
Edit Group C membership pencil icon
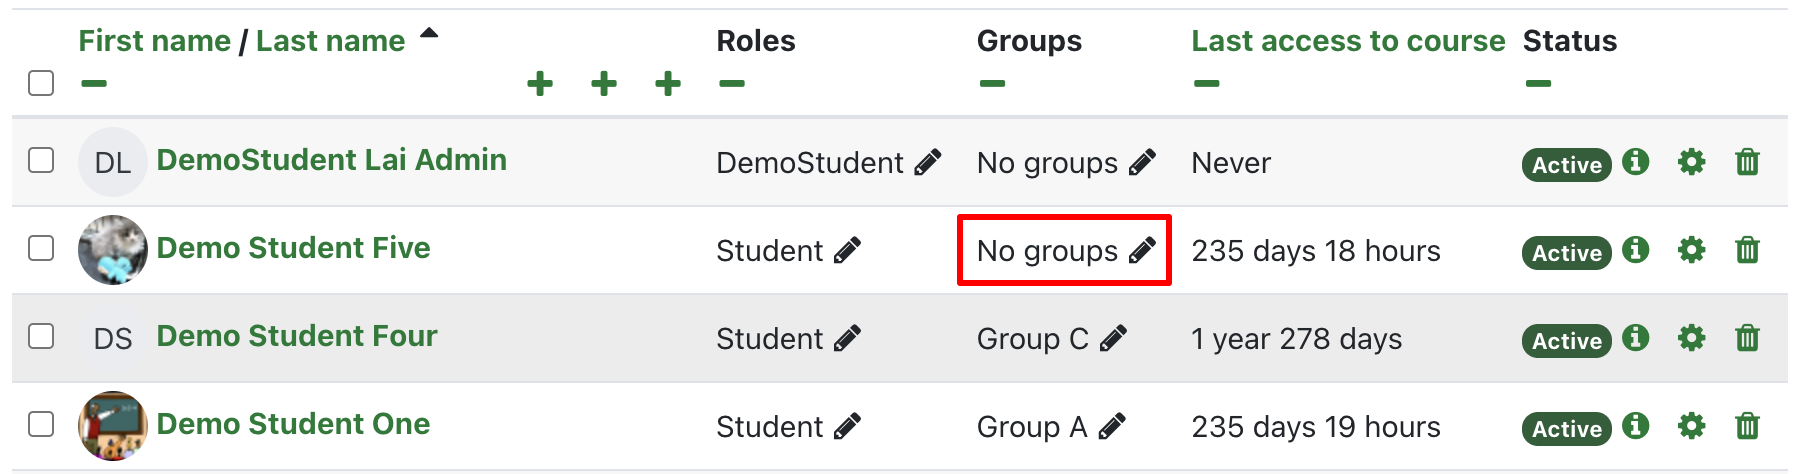coord(1113,338)
